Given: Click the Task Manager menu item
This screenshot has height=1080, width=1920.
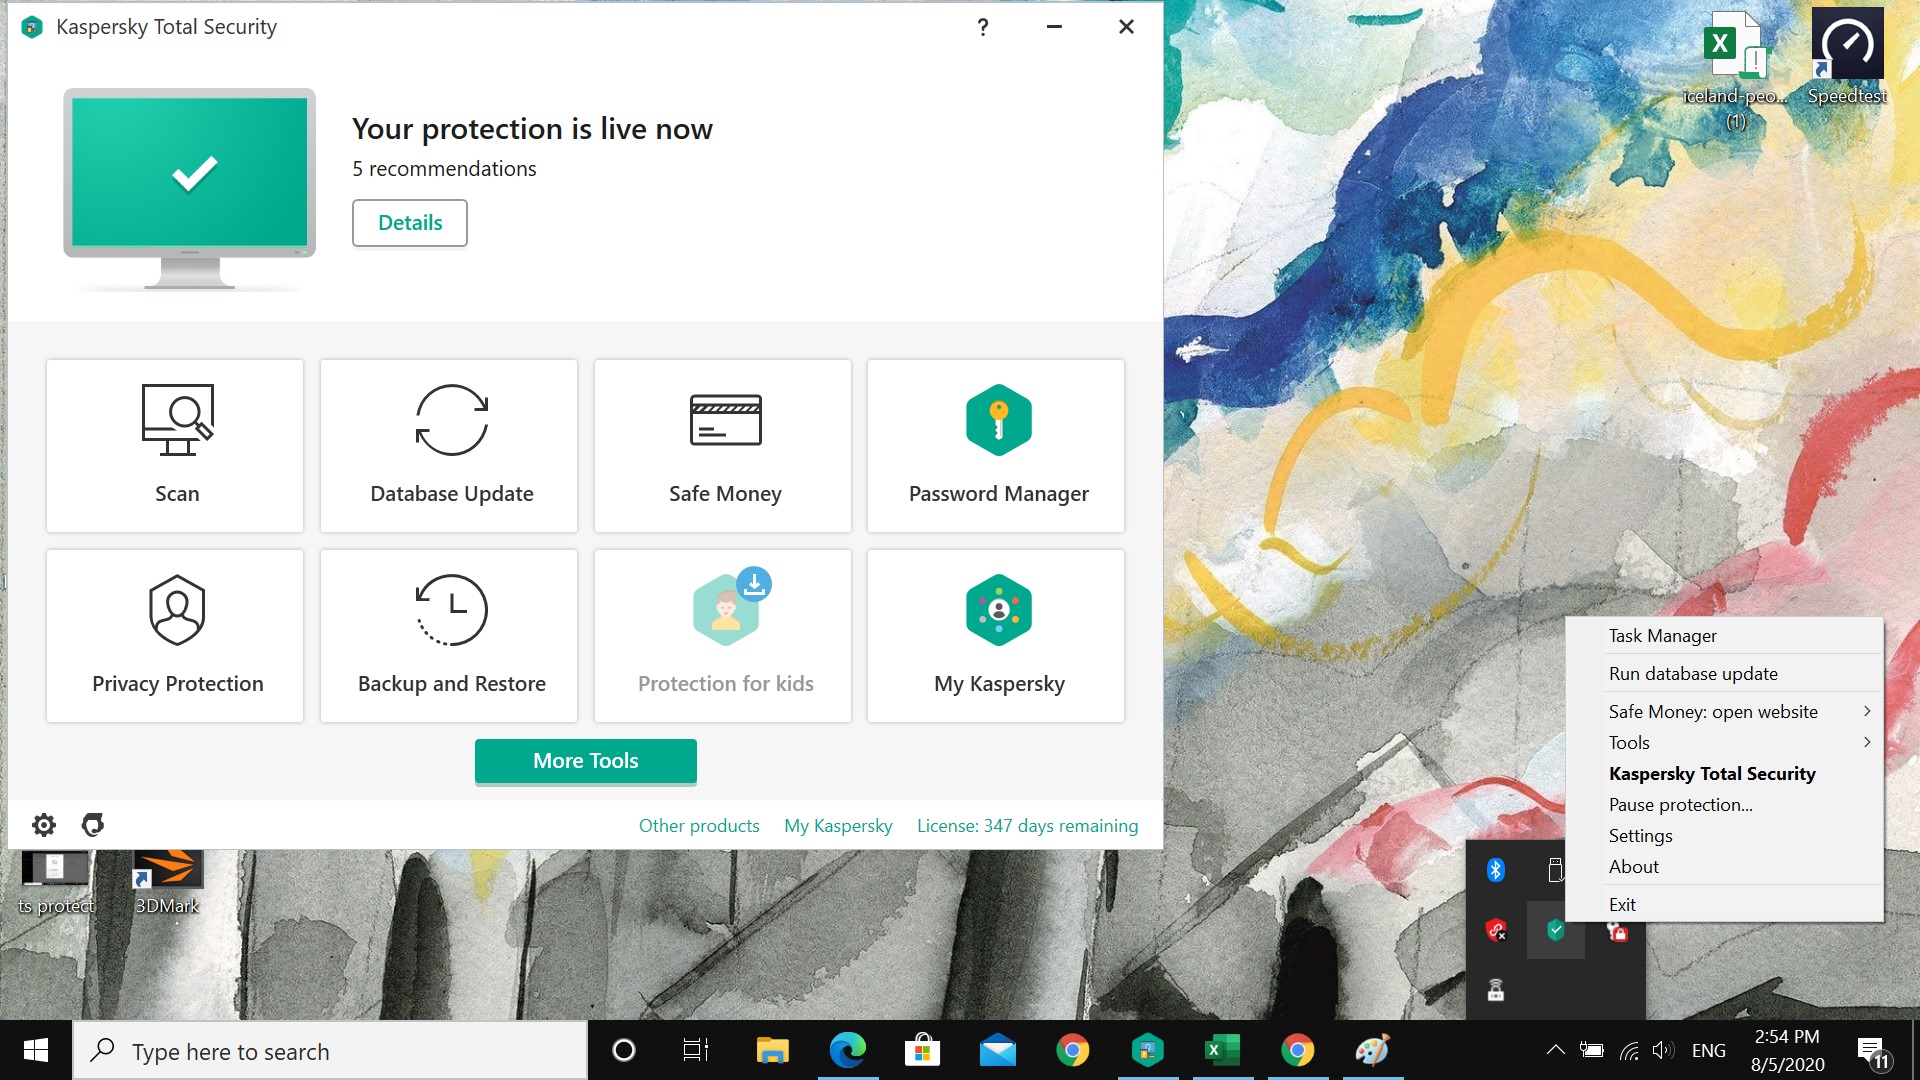Looking at the screenshot, I should 1663,636.
